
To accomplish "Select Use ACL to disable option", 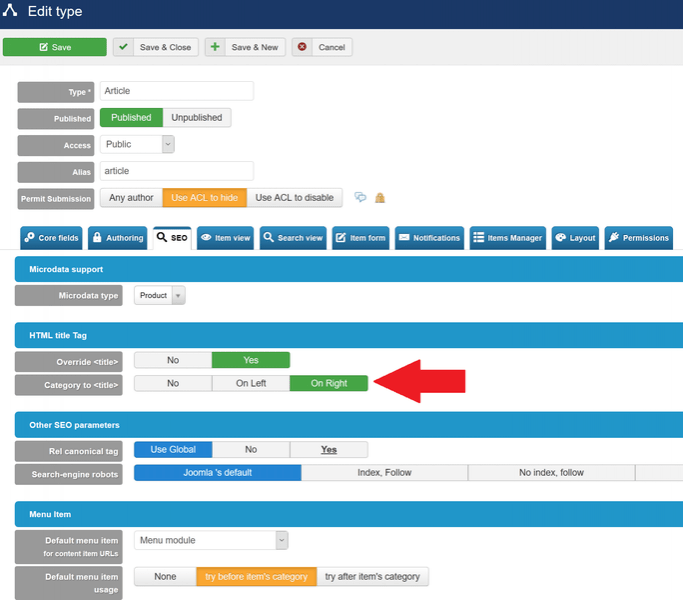I will coord(294,198).
